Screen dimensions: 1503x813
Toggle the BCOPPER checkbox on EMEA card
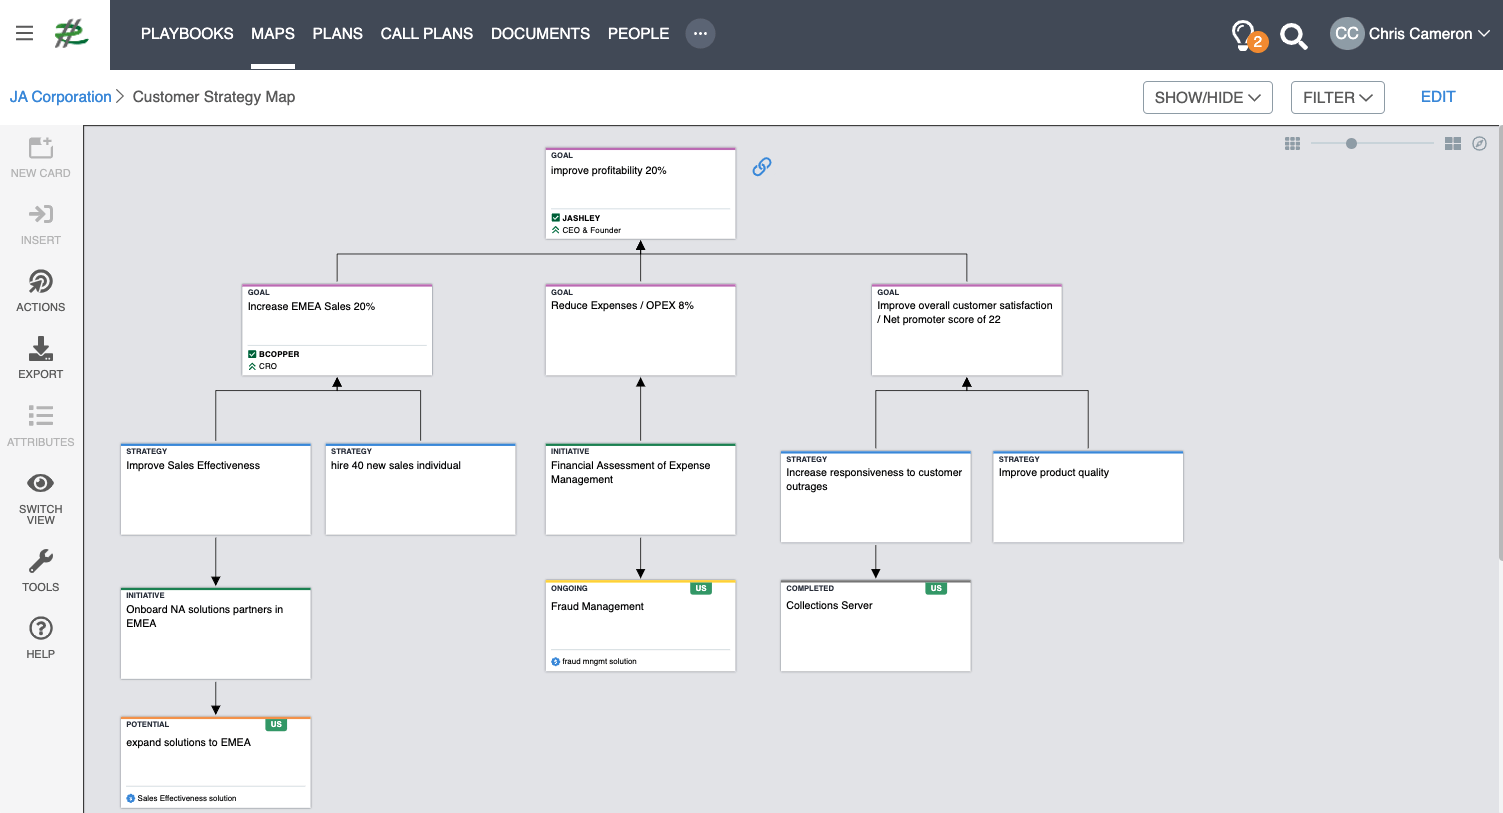click(253, 354)
